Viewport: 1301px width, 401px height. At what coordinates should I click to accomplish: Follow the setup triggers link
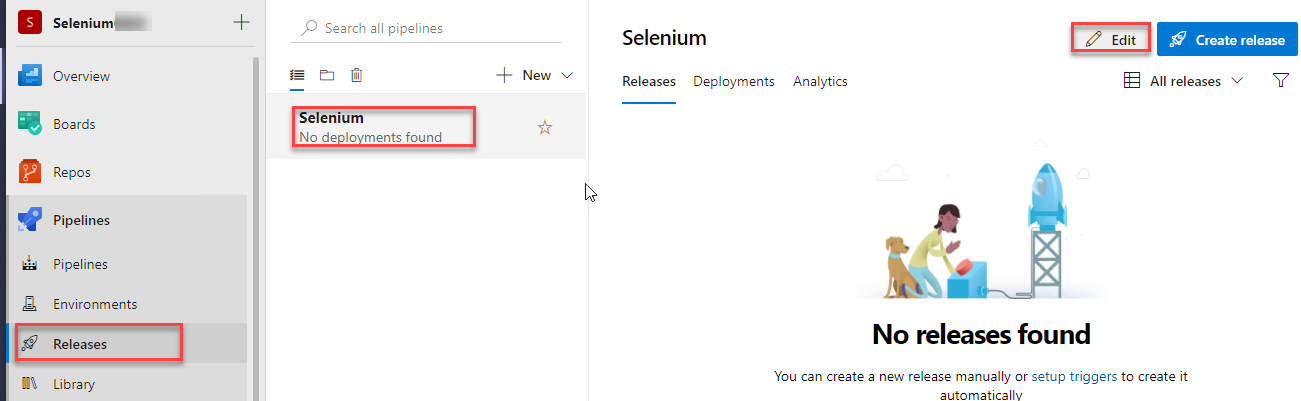click(x=1074, y=377)
